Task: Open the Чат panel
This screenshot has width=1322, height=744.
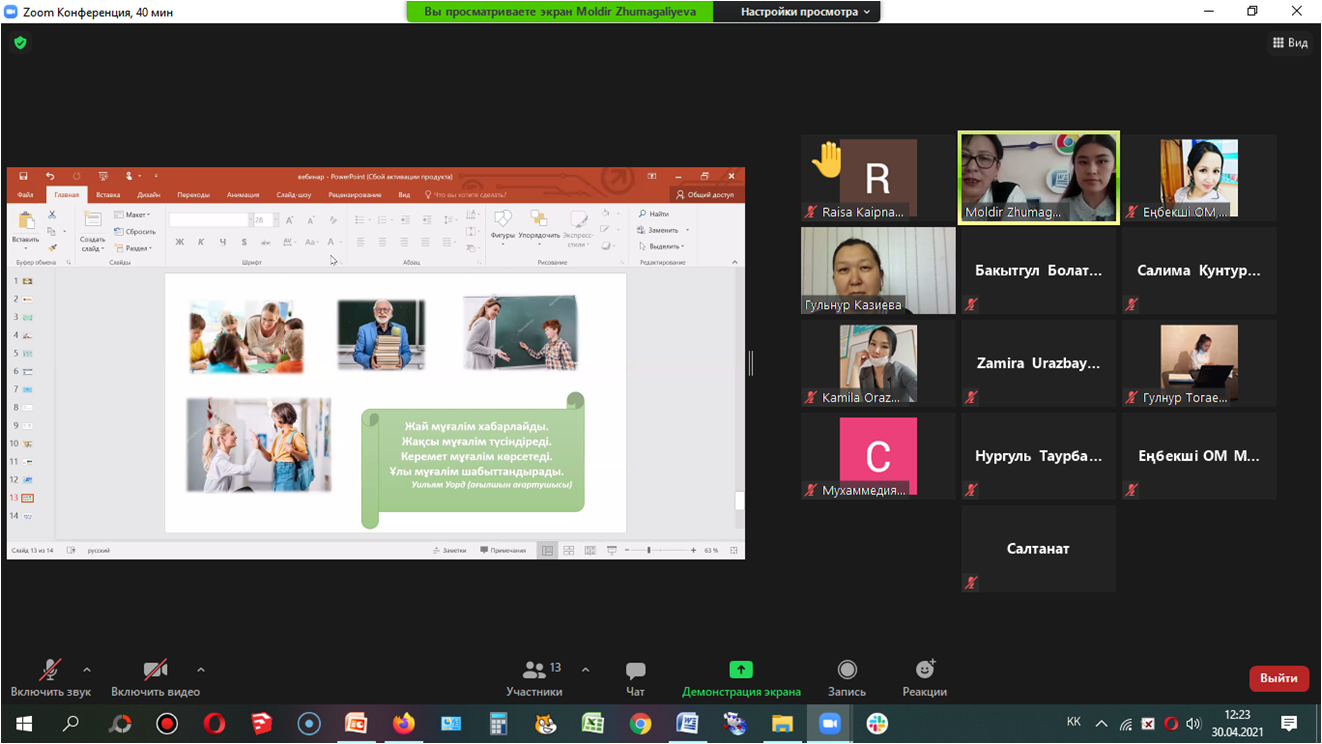Action: pos(635,677)
